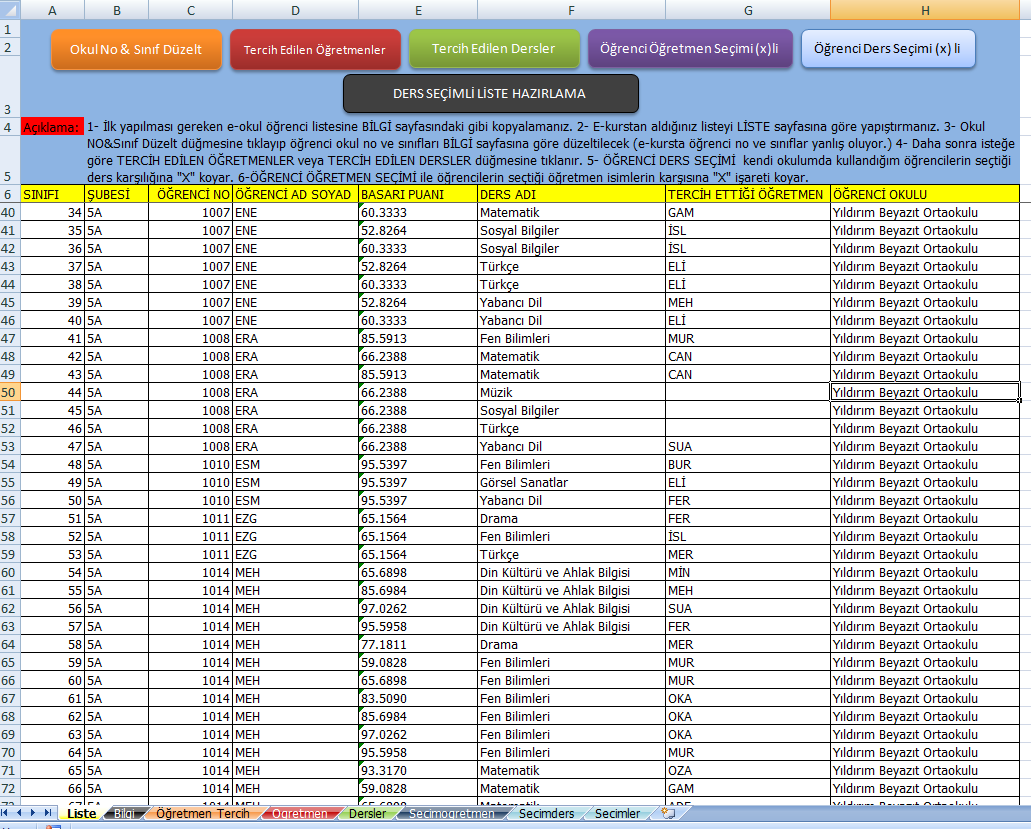
Task: Click the ŞUBESİ header cell
Action: pos(116,194)
